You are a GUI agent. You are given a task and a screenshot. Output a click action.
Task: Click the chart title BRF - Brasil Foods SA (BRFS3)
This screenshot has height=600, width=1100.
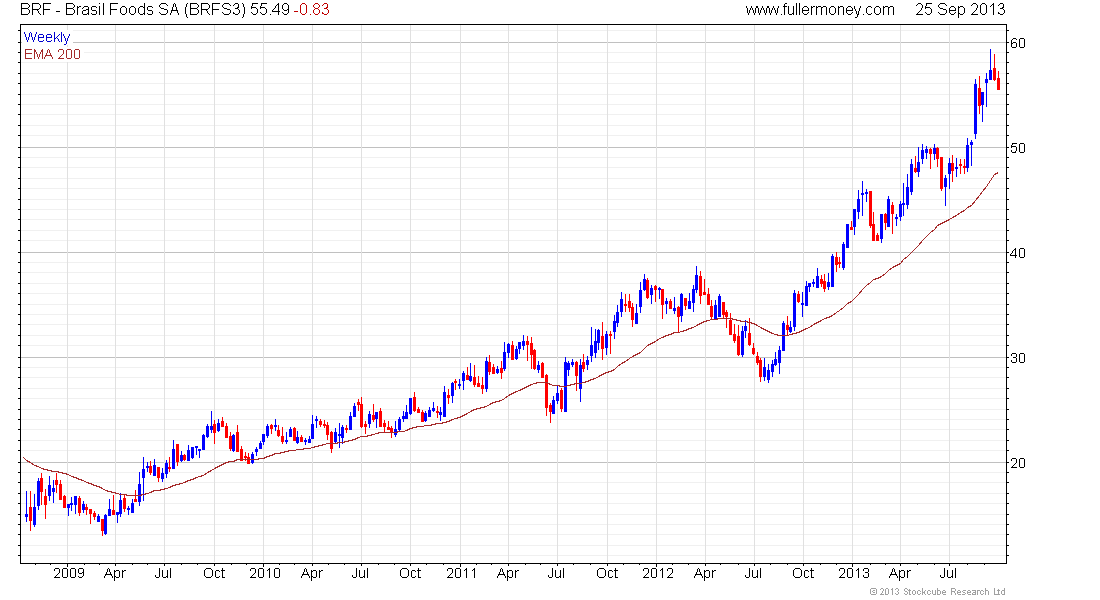pyautogui.click(x=133, y=10)
